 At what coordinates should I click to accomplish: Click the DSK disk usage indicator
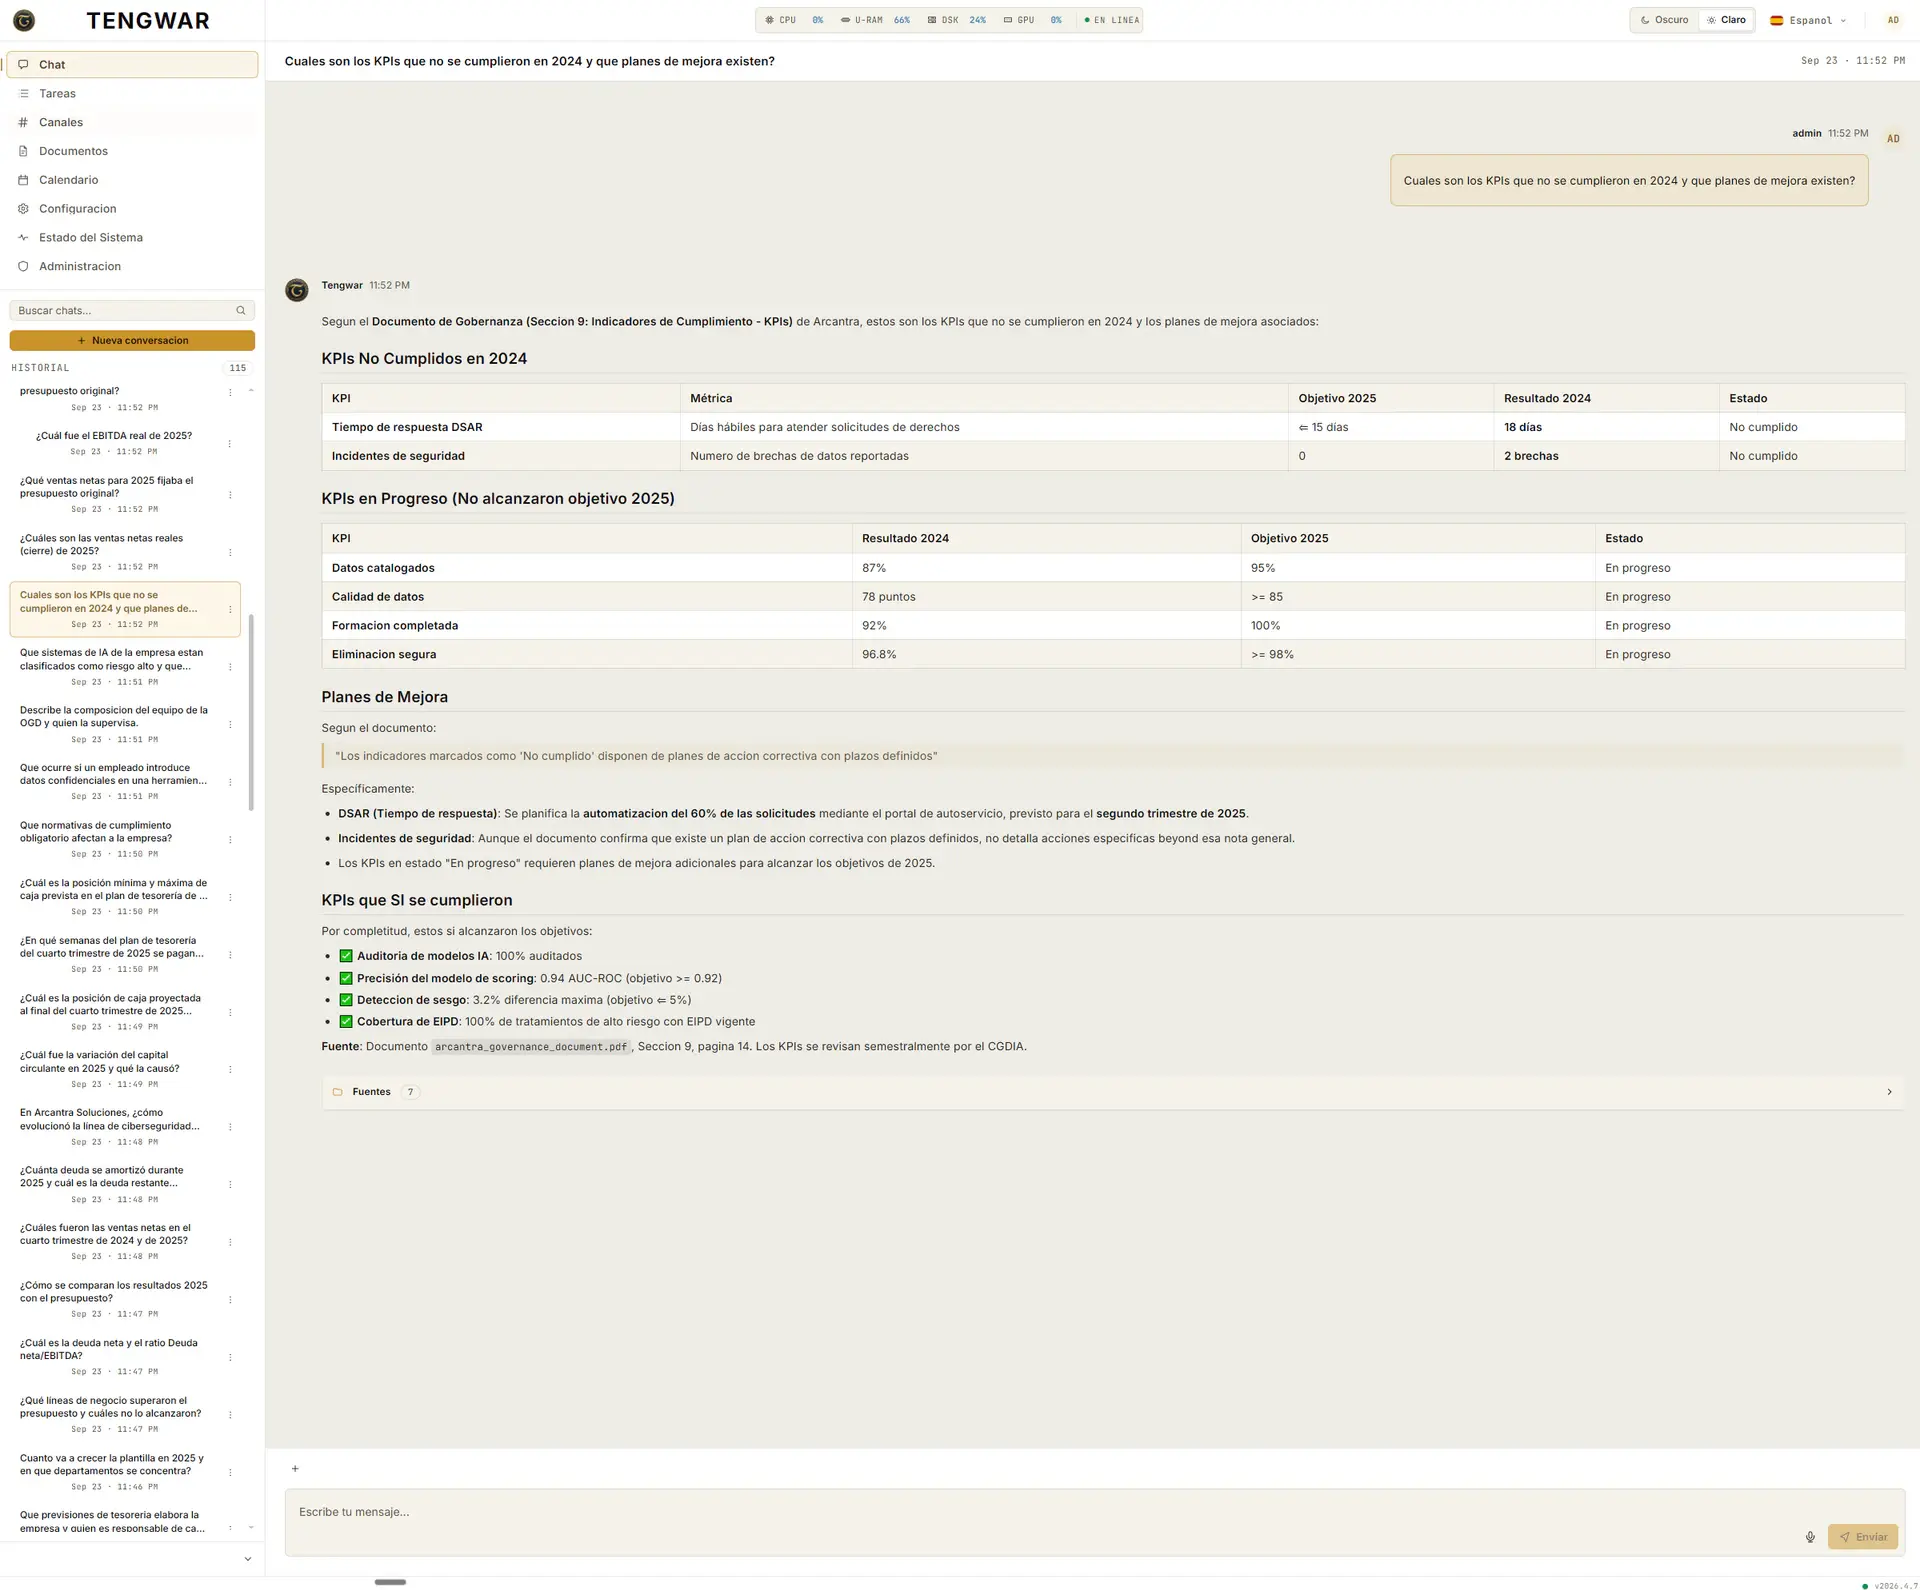click(956, 20)
